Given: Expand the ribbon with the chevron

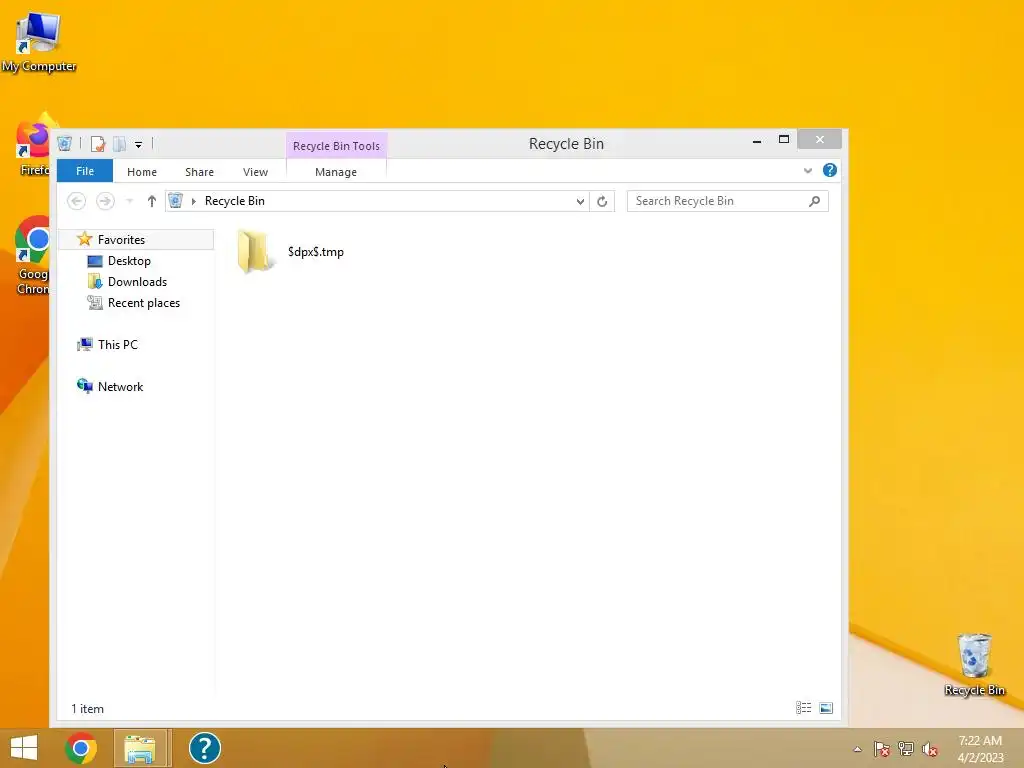Looking at the screenshot, I should pos(808,170).
